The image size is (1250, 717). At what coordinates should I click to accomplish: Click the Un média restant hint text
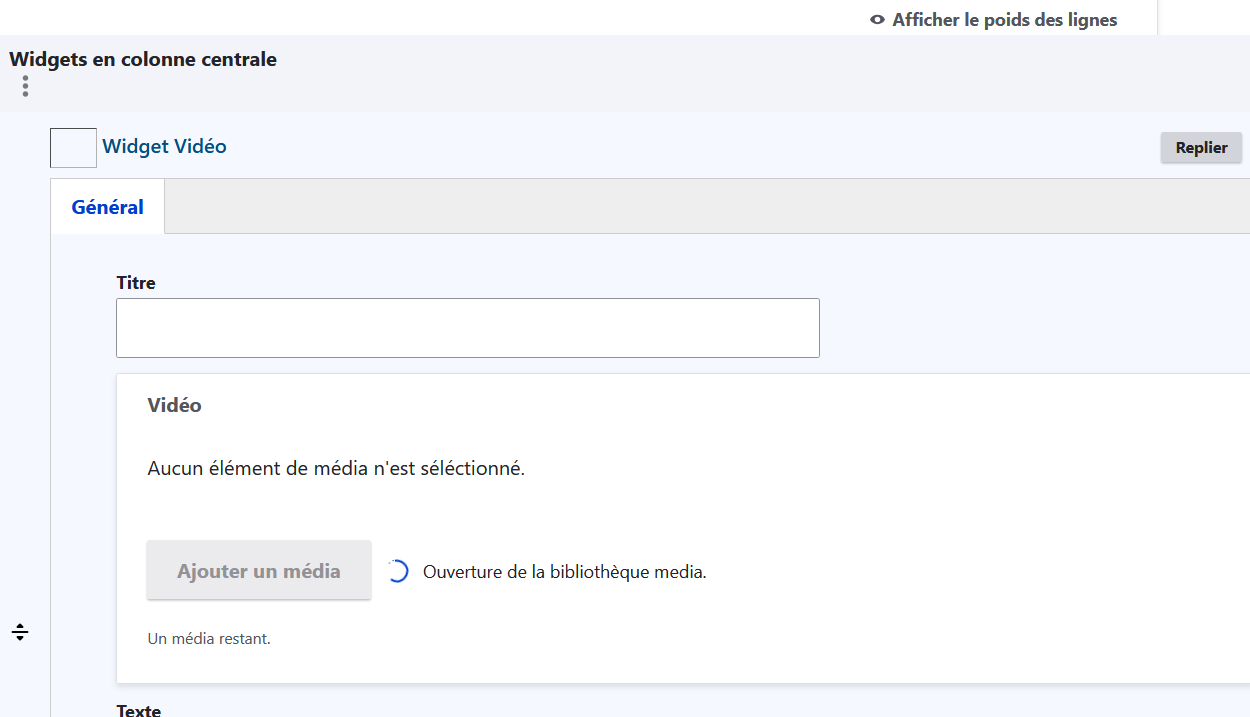click(209, 638)
